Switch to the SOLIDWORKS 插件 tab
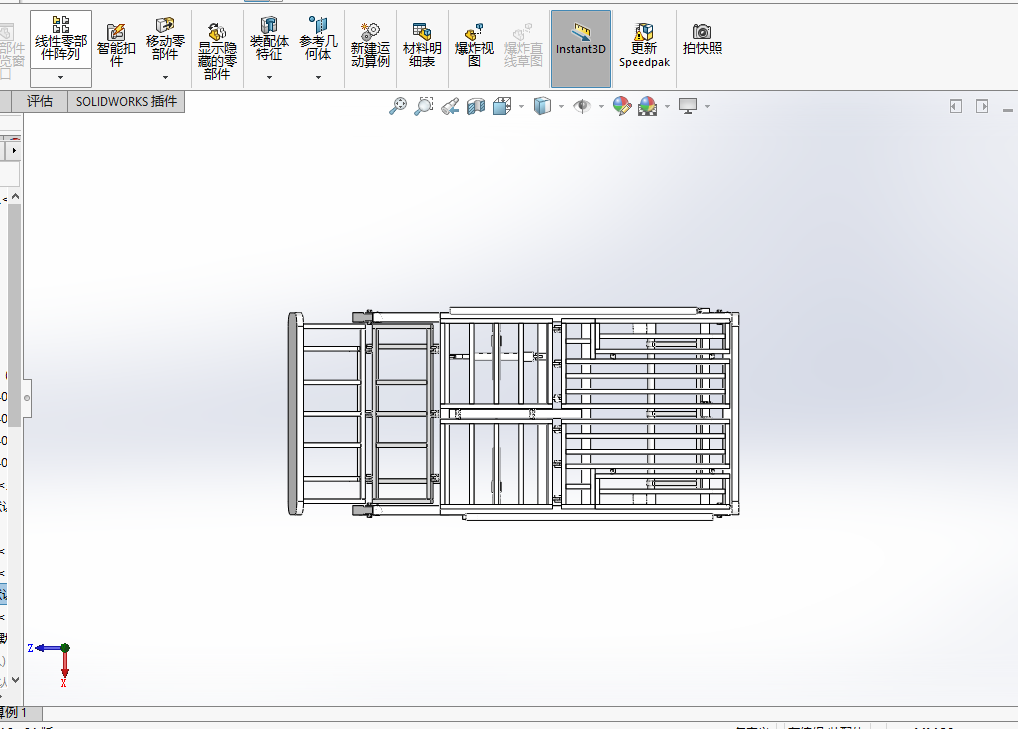This screenshot has height=729, width=1018. click(x=126, y=101)
